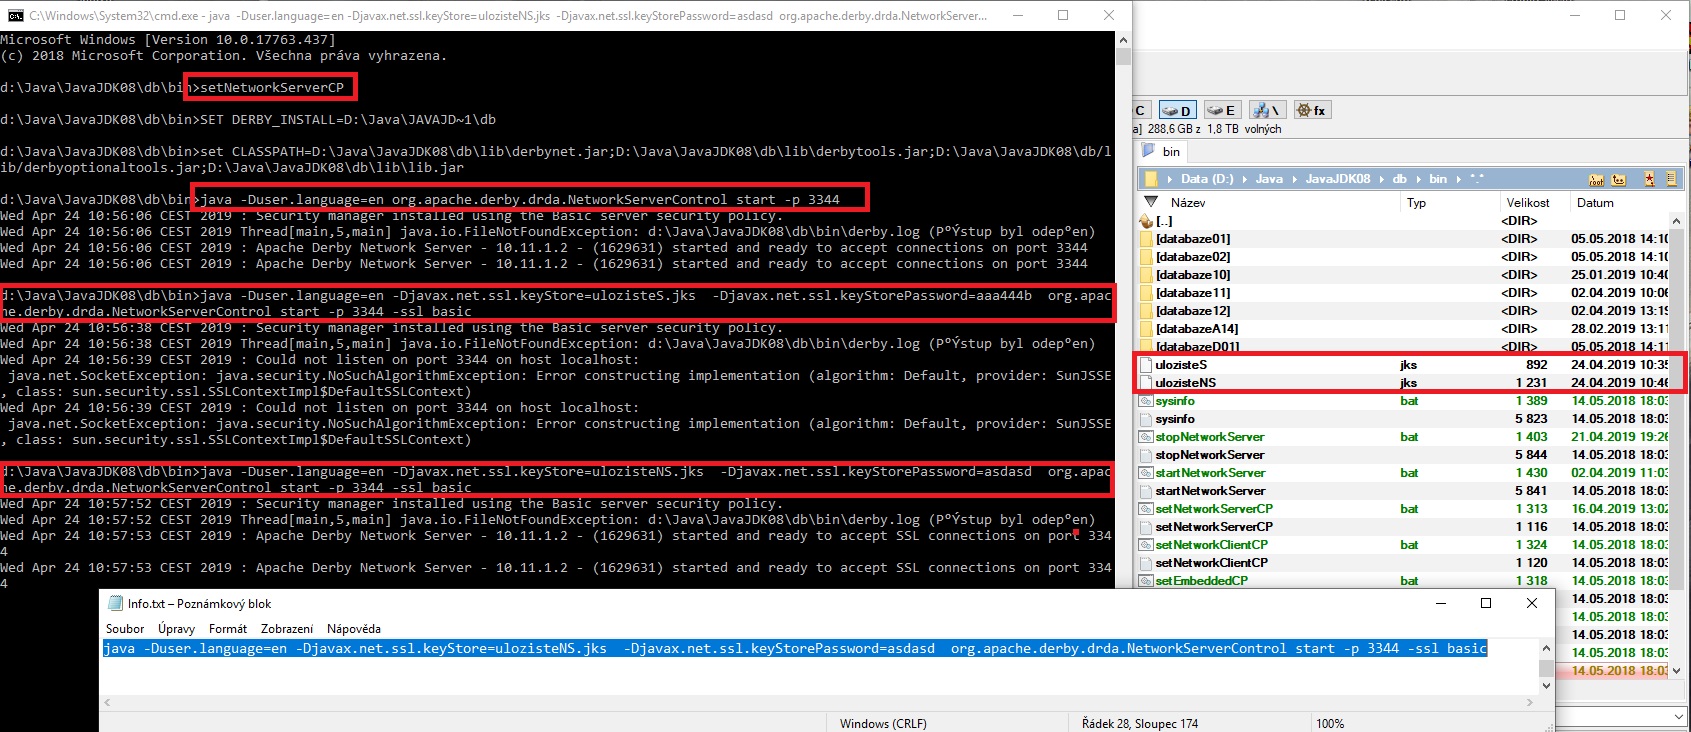Click the folder icon of [databaze12]
The width and height of the screenshot is (1691, 732).
click(x=1146, y=311)
